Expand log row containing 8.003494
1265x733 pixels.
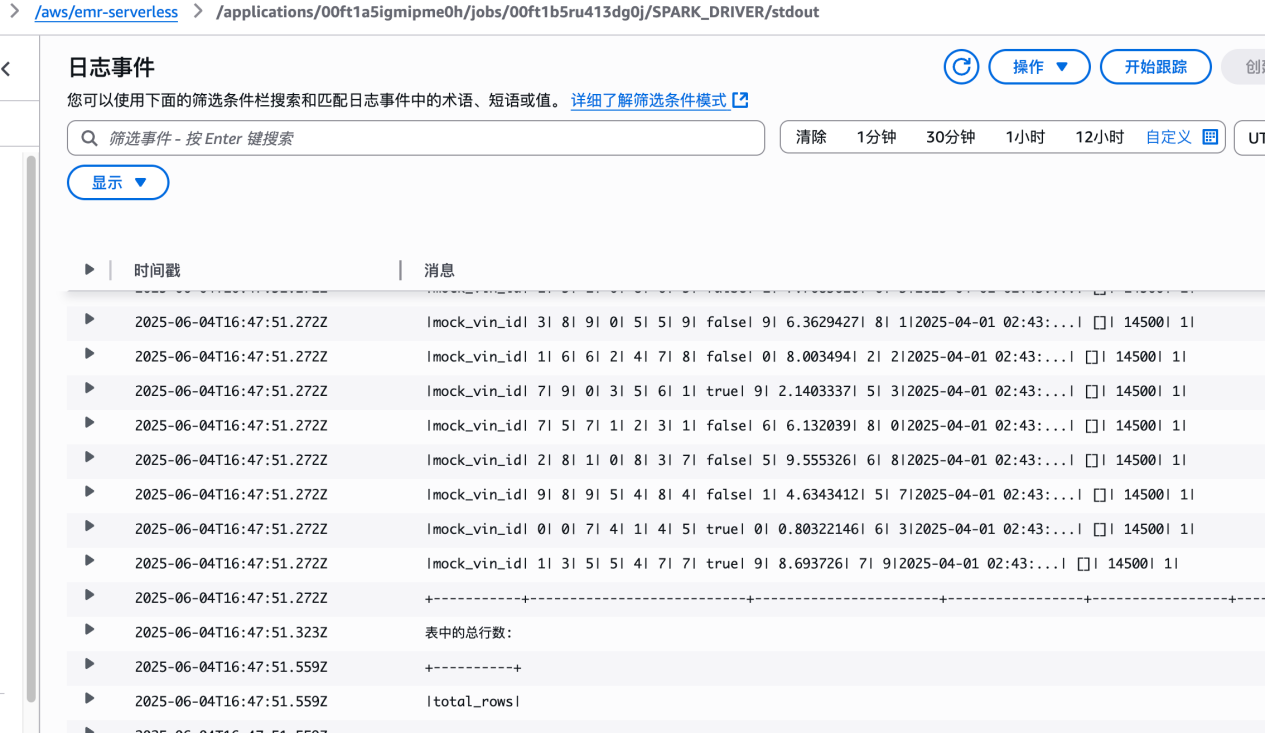pyautogui.click(x=89, y=353)
